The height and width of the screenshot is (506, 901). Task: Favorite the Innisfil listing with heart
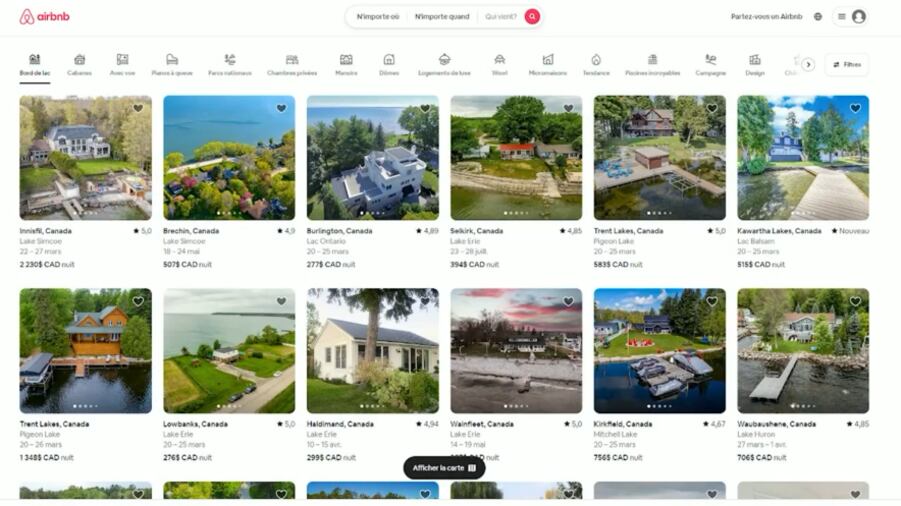[138, 108]
